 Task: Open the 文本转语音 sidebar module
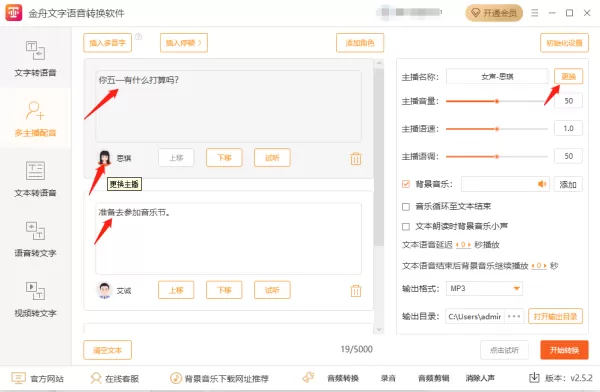click(x=35, y=179)
